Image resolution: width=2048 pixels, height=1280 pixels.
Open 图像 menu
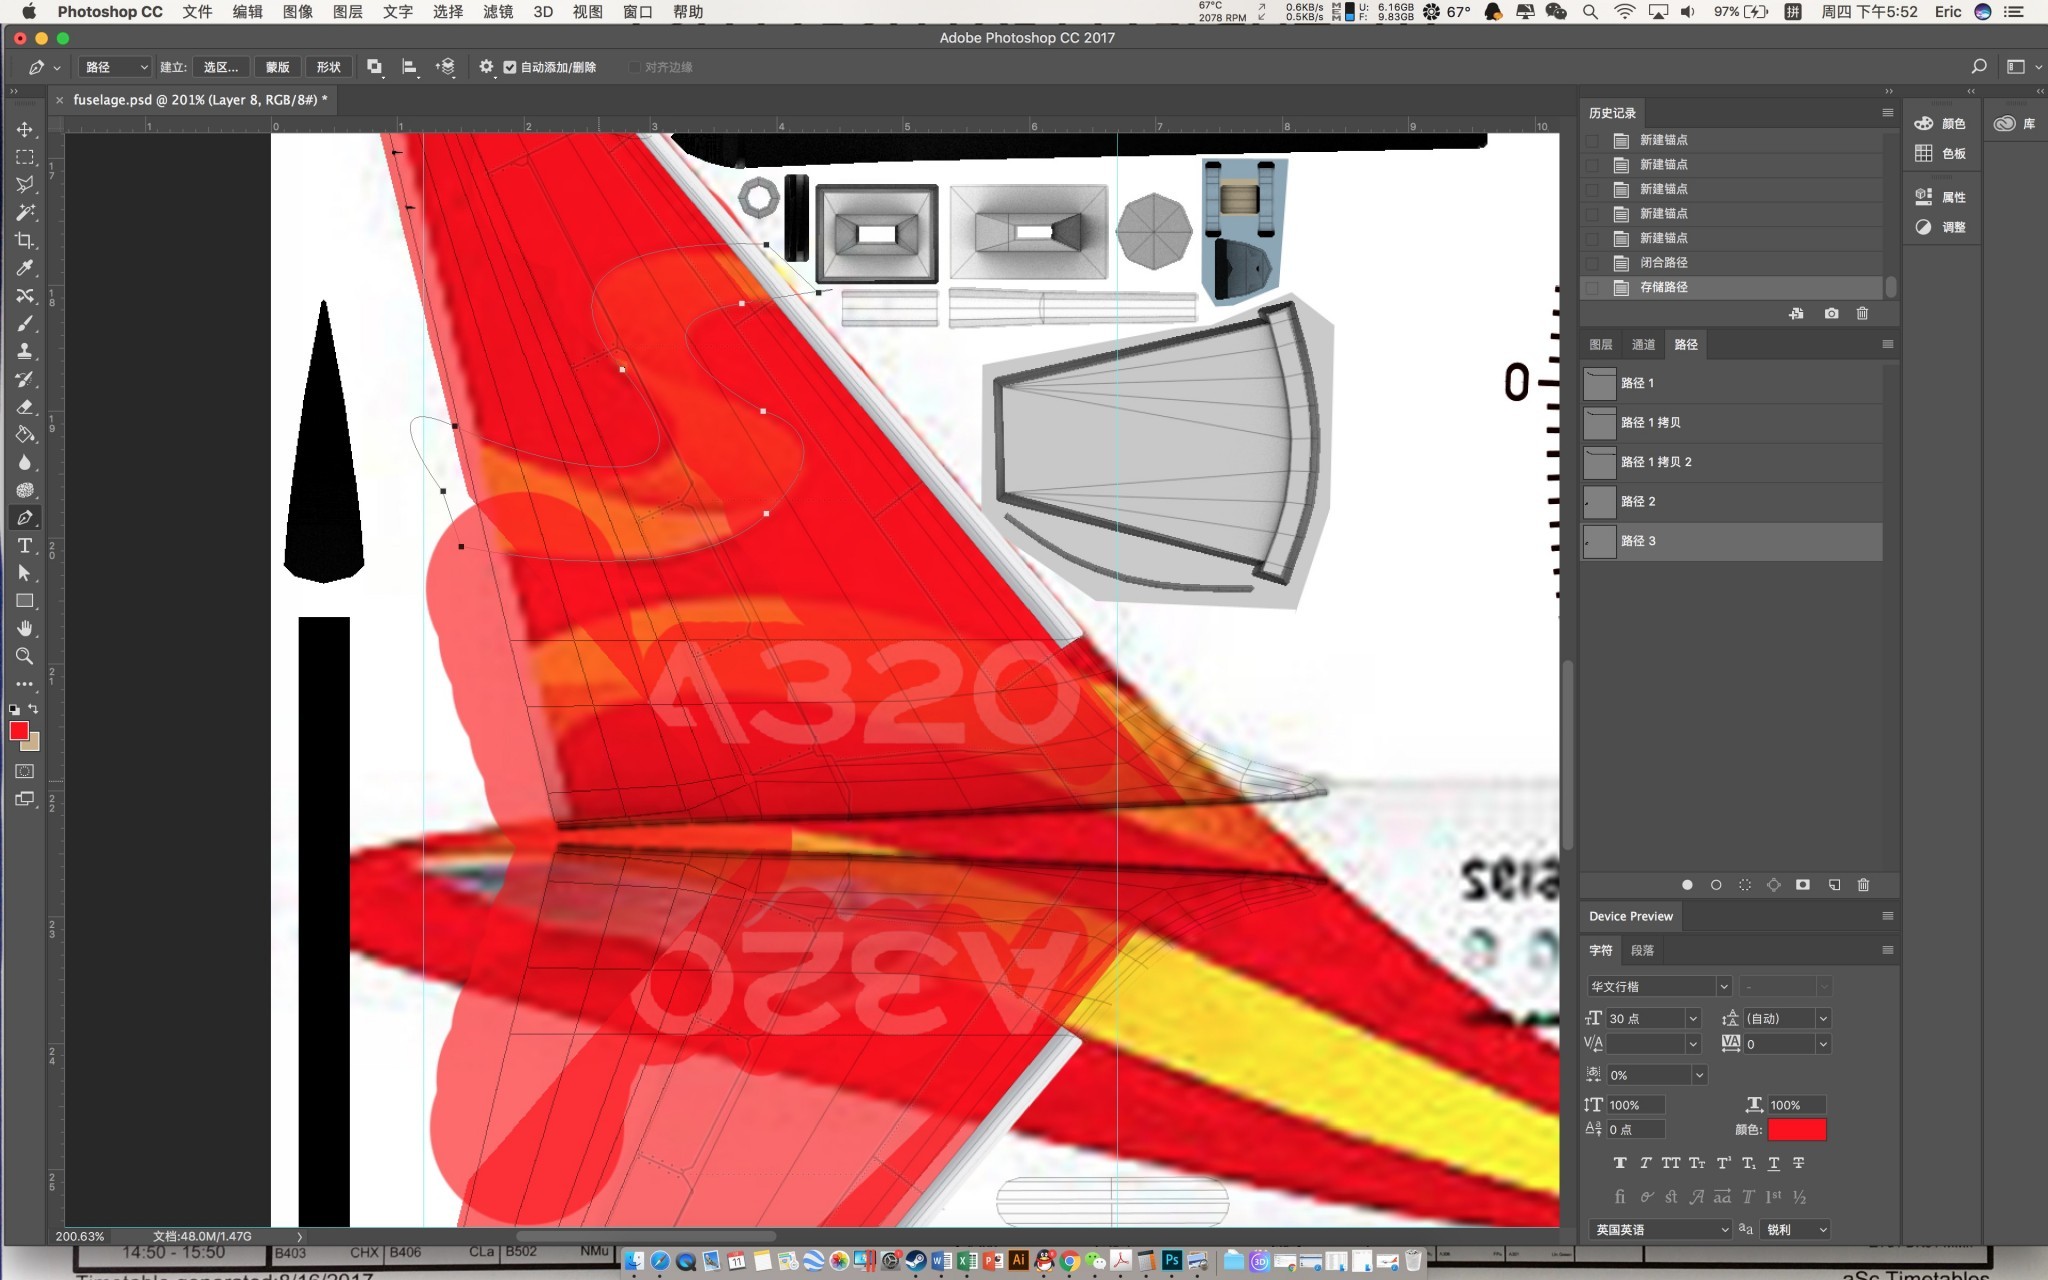coord(298,12)
